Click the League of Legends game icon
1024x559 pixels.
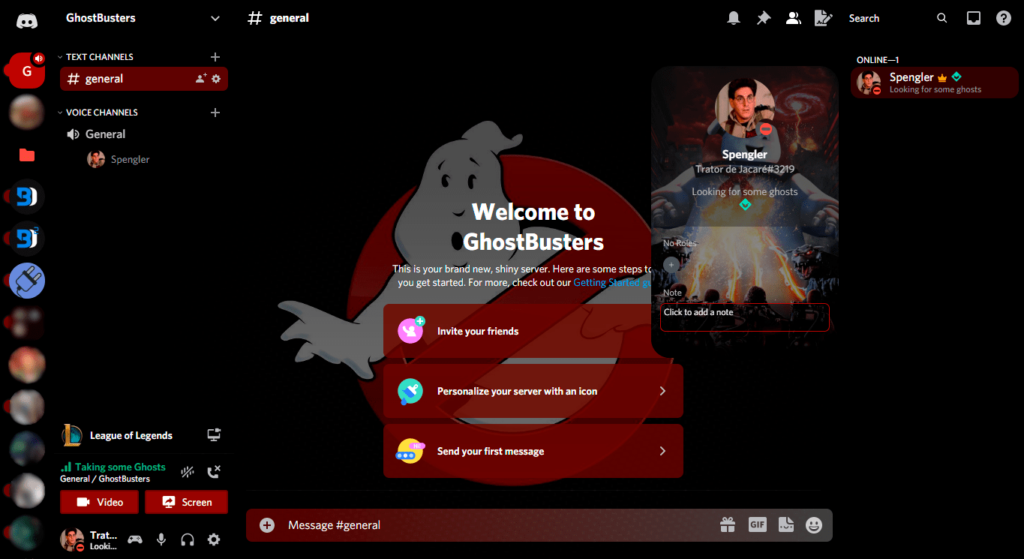72,435
